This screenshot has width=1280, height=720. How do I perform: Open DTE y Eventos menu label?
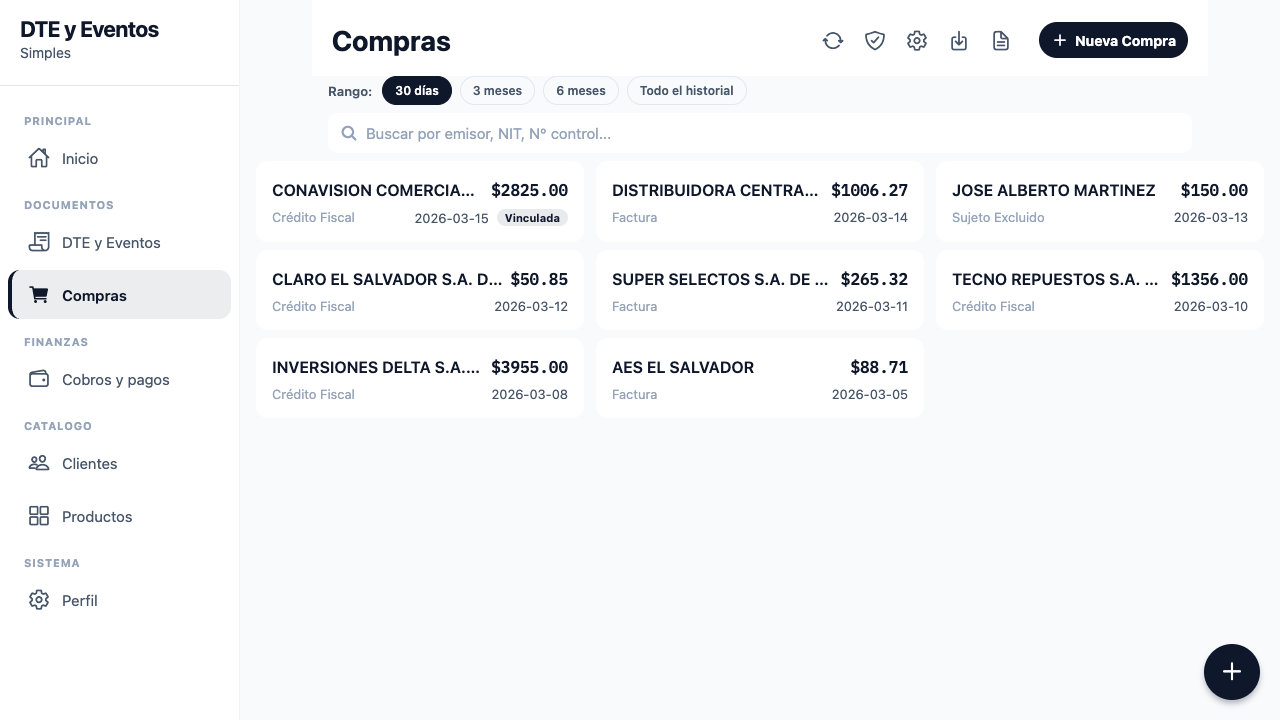point(111,243)
